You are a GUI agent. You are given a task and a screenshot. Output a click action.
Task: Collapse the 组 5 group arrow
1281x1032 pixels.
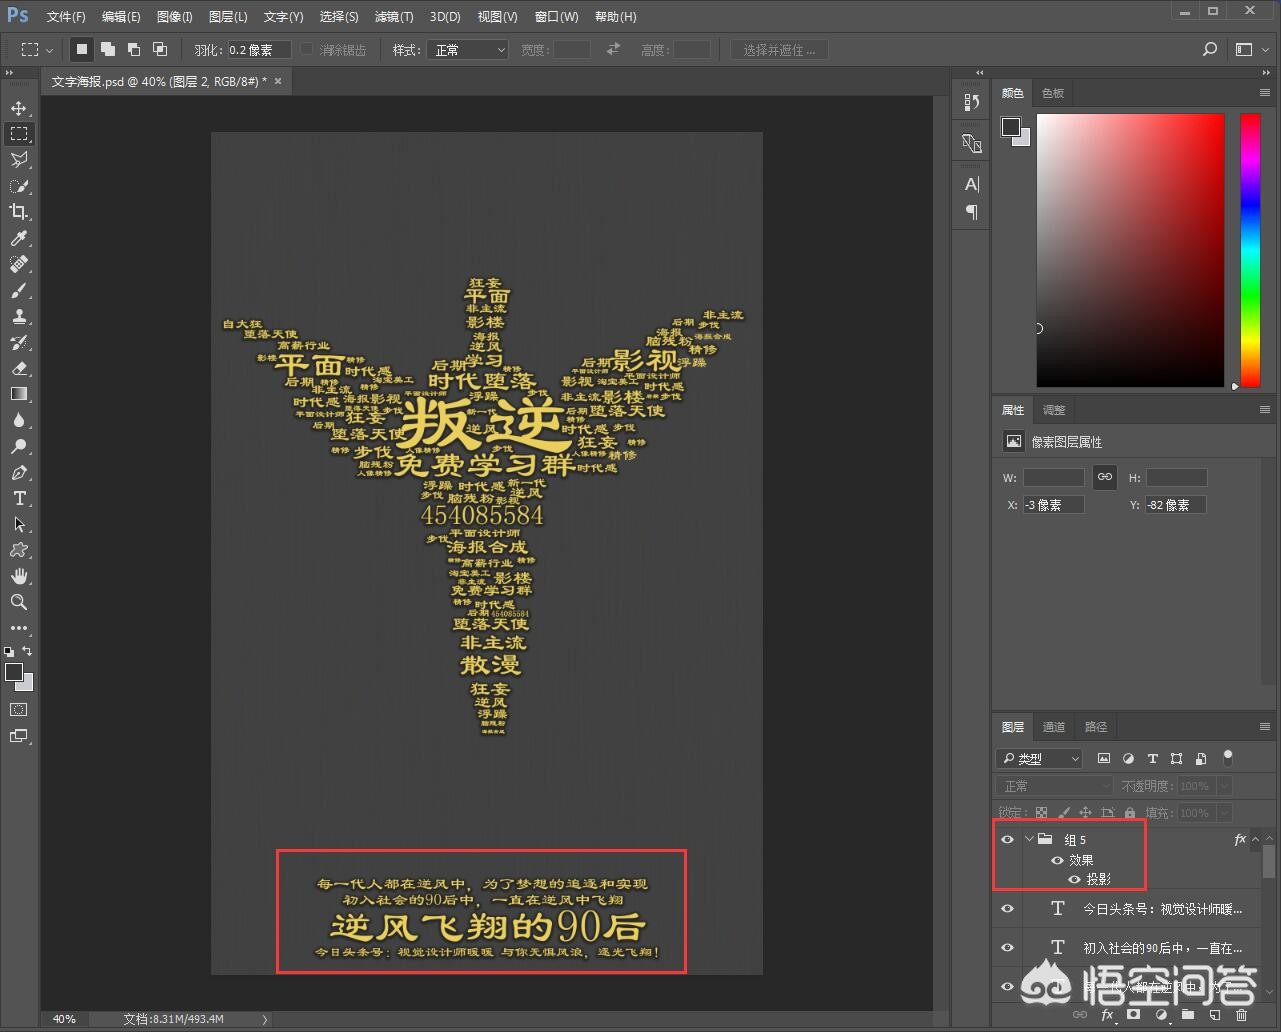1029,840
